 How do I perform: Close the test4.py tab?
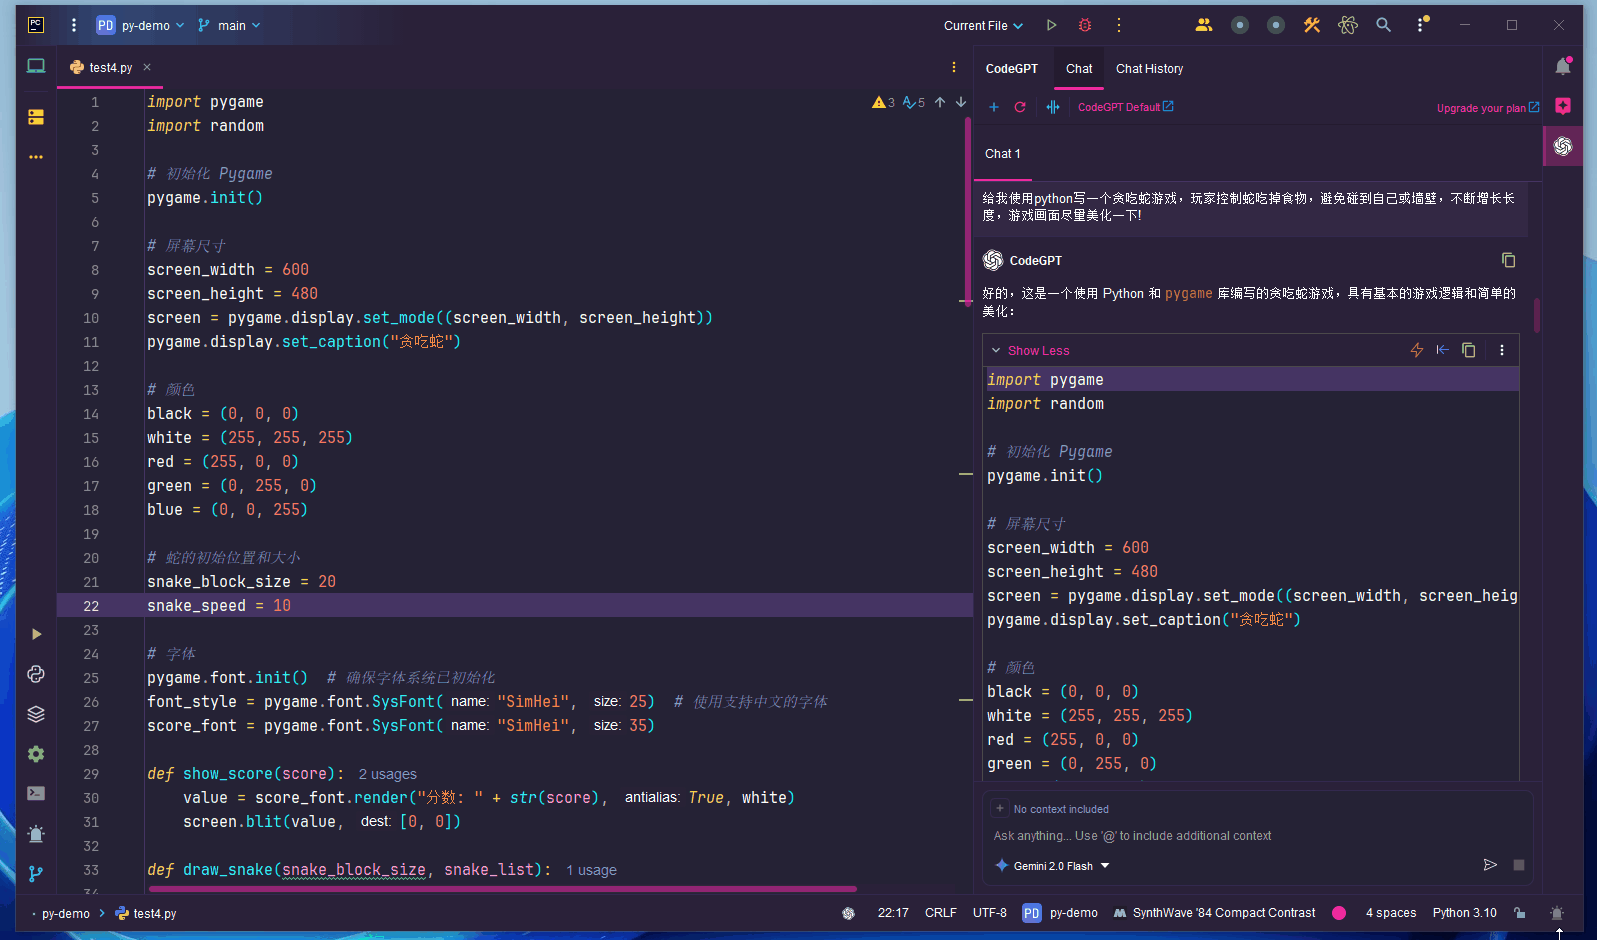click(147, 67)
